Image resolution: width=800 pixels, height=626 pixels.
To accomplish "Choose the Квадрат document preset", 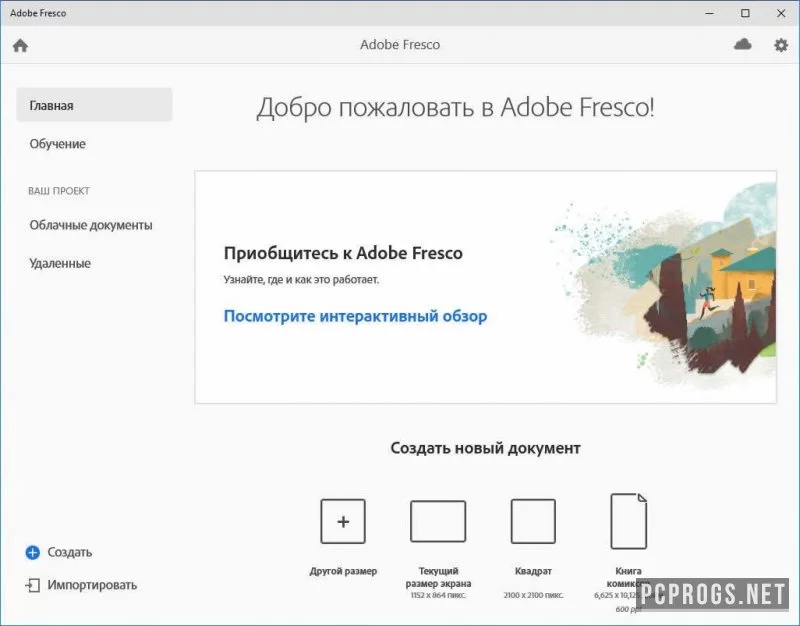I will click(533, 521).
